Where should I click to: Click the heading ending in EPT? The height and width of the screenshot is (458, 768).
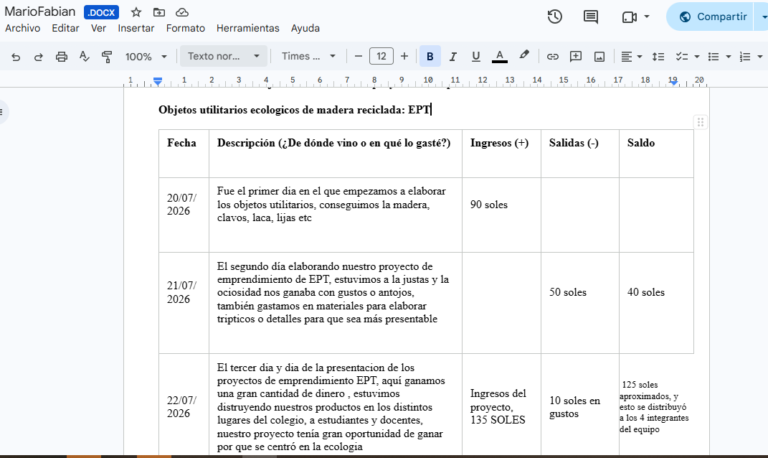pyautogui.click(x=294, y=110)
